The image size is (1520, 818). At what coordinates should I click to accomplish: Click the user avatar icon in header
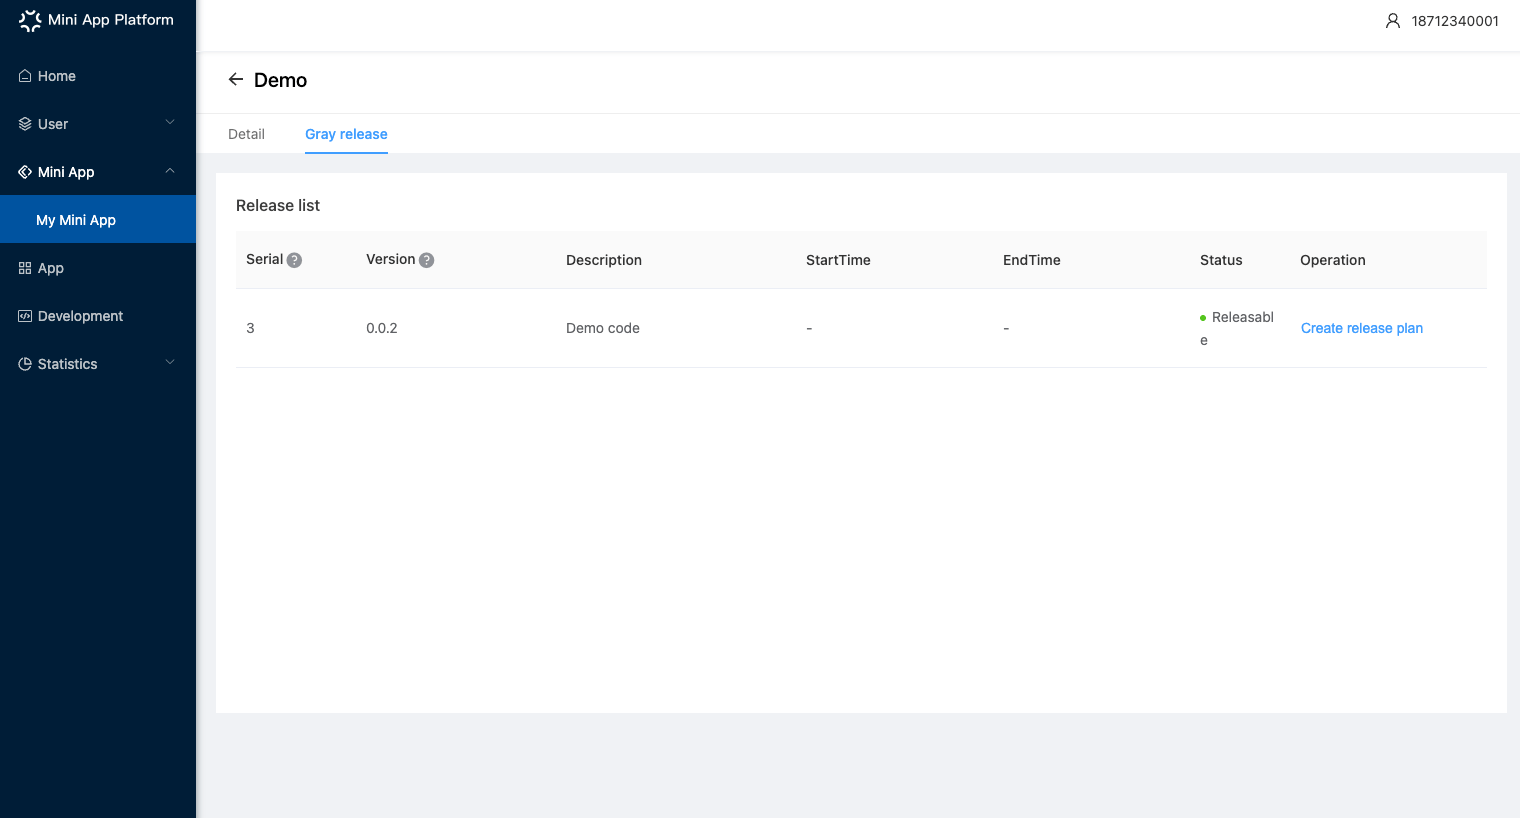(x=1392, y=20)
